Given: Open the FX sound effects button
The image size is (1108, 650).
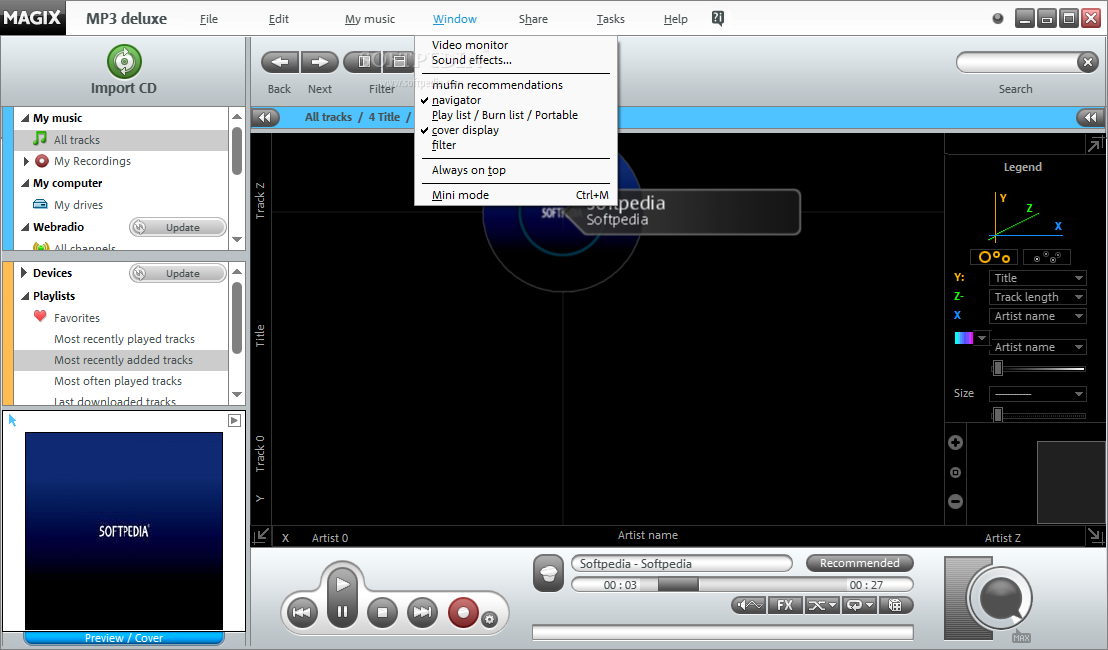Looking at the screenshot, I should point(785,605).
